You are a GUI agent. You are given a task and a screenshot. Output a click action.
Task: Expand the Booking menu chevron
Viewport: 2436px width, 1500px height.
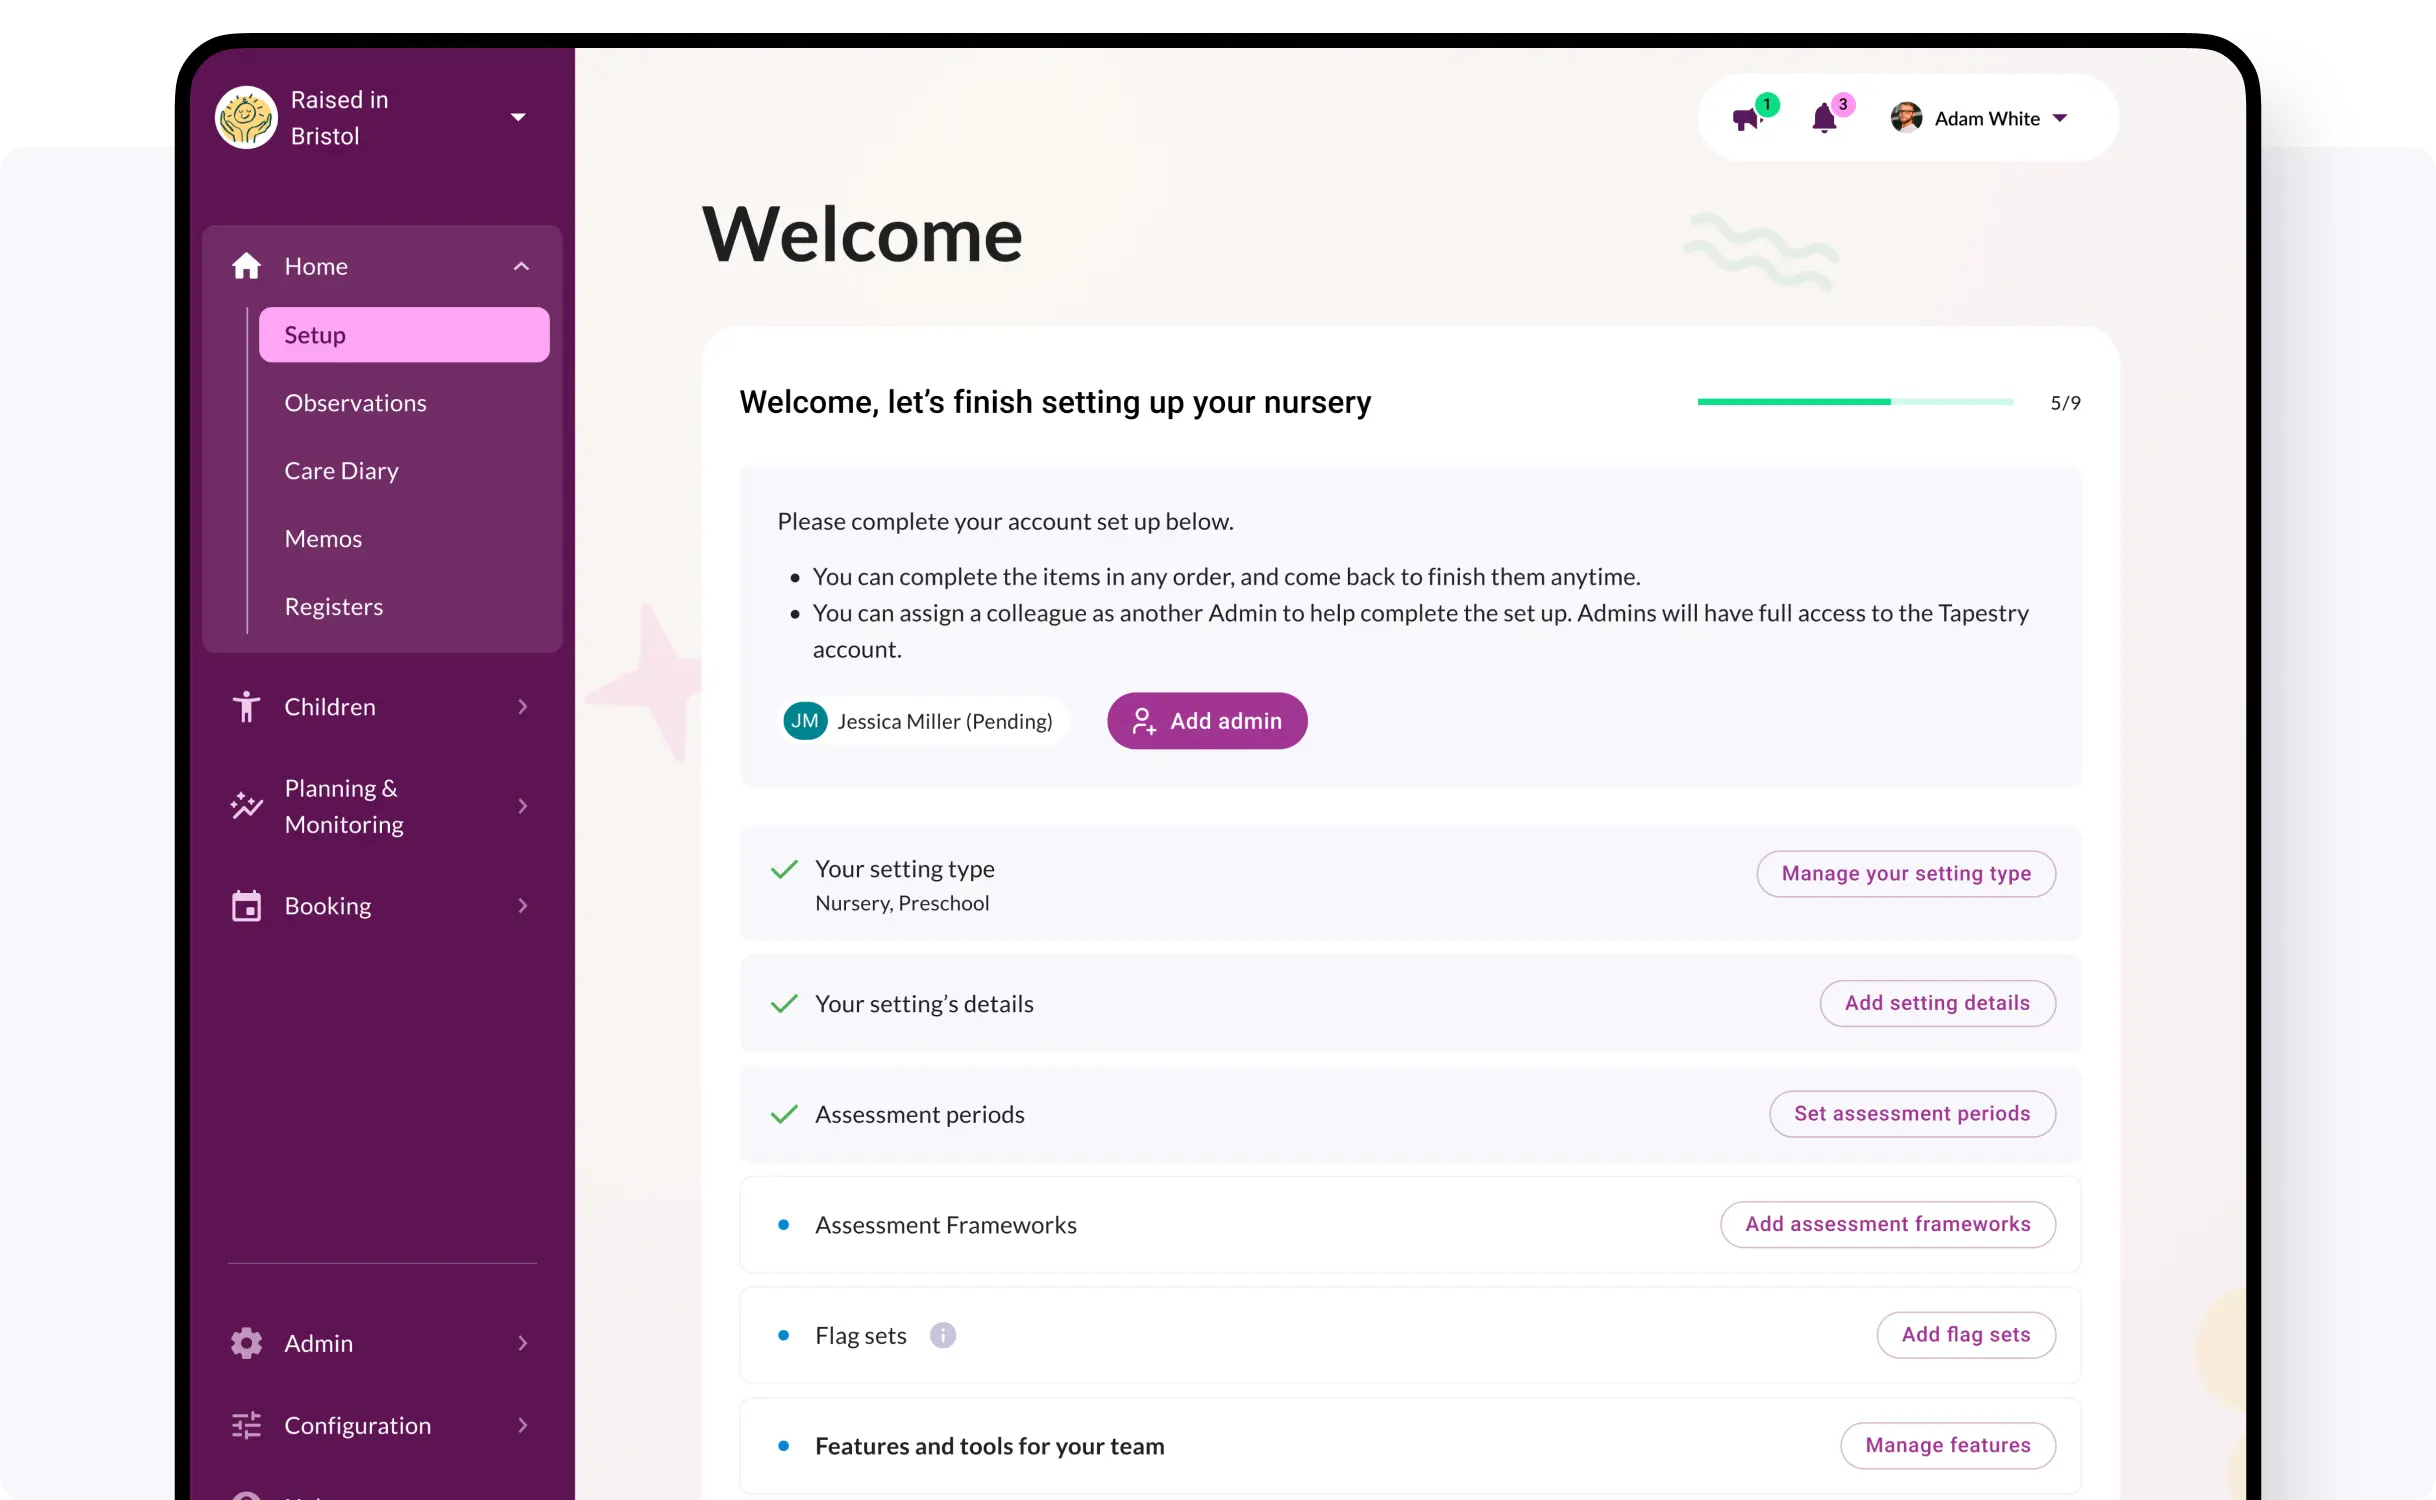tap(522, 905)
